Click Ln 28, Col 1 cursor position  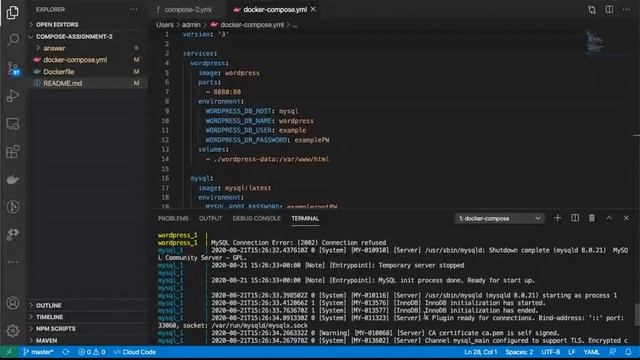click(480, 352)
